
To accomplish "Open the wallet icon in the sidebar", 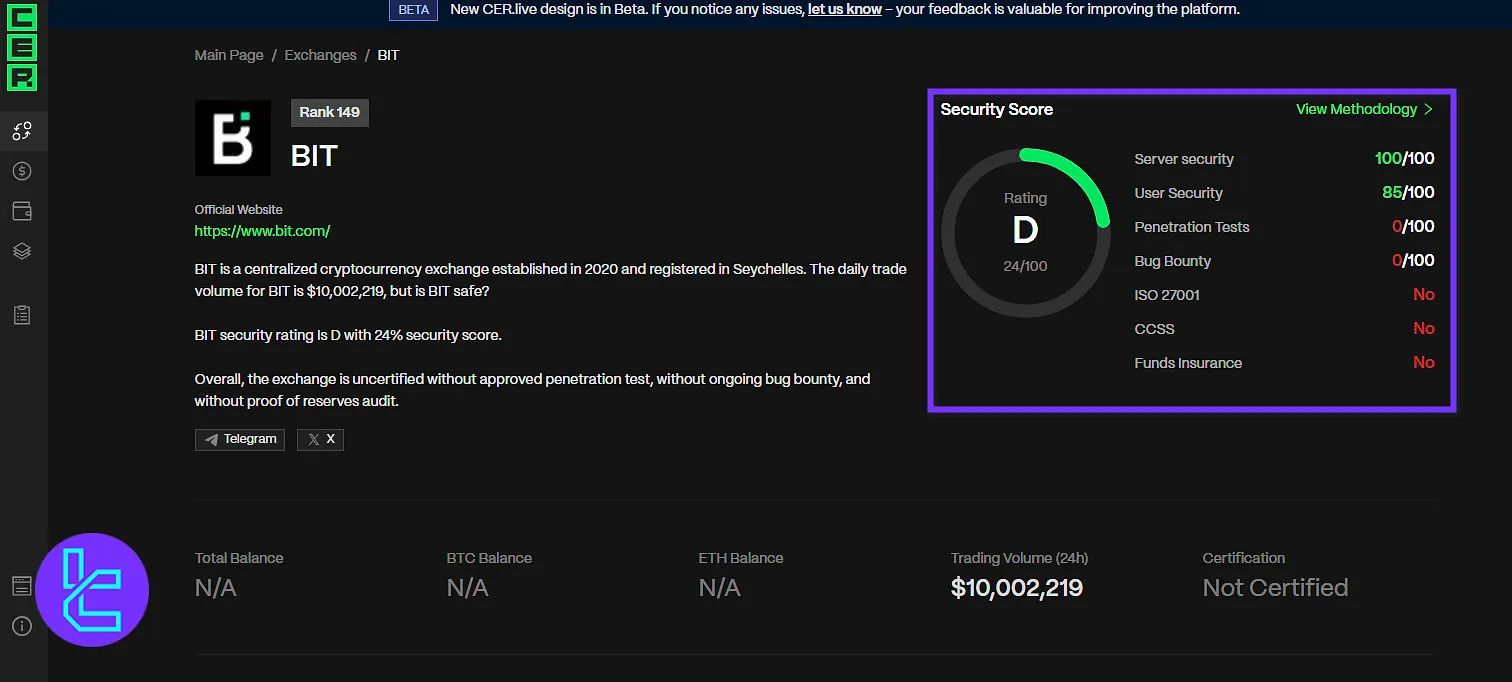I will 22,211.
